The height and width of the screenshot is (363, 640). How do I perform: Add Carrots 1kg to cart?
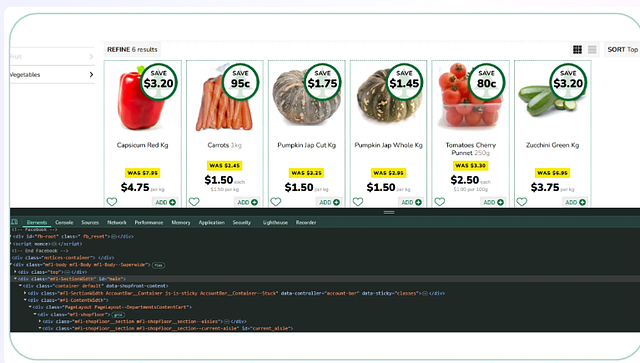pyautogui.click(x=247, y=202)
